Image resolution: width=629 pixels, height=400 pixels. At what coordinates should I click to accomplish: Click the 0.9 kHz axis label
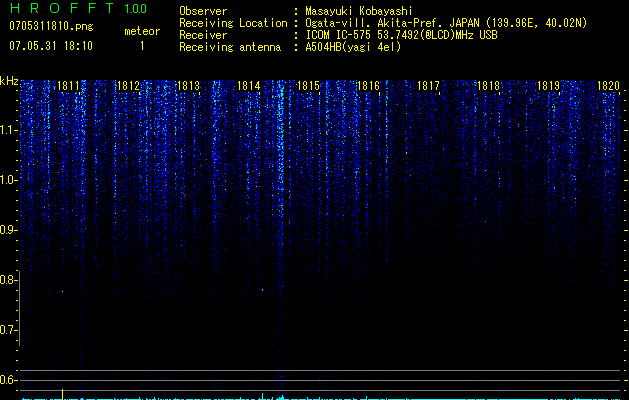8,230
